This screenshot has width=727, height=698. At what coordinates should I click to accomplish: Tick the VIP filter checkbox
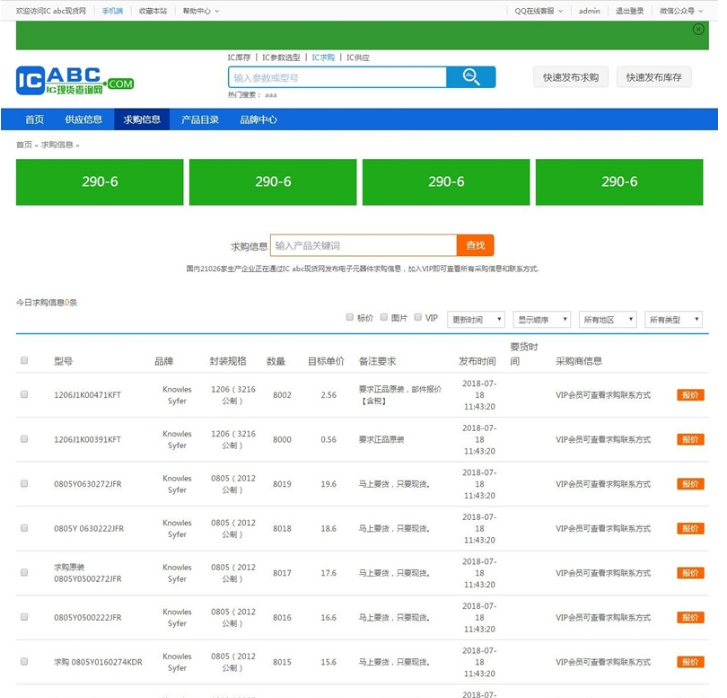418,317
